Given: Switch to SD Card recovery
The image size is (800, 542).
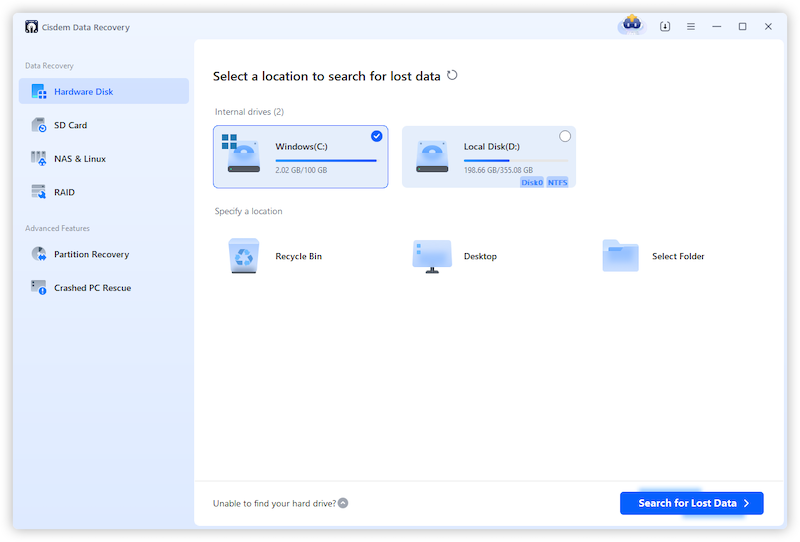Looking at the screenshot, I should [x=104, y=125].
